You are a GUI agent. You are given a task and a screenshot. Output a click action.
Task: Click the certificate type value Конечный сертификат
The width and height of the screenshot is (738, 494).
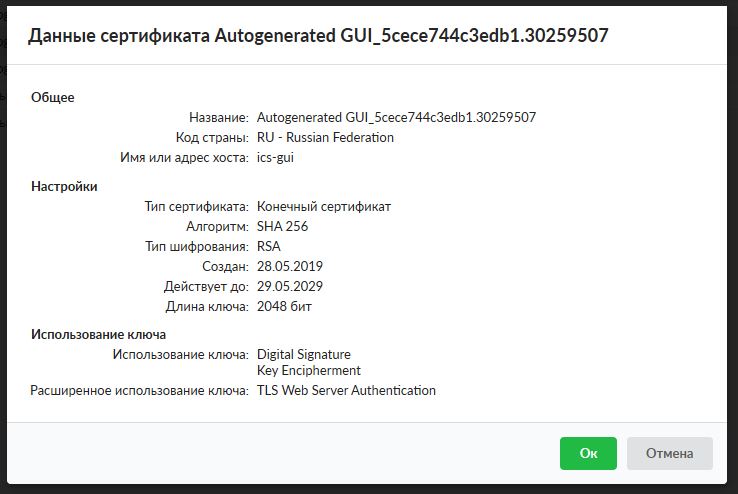click(x=324, y=206)
